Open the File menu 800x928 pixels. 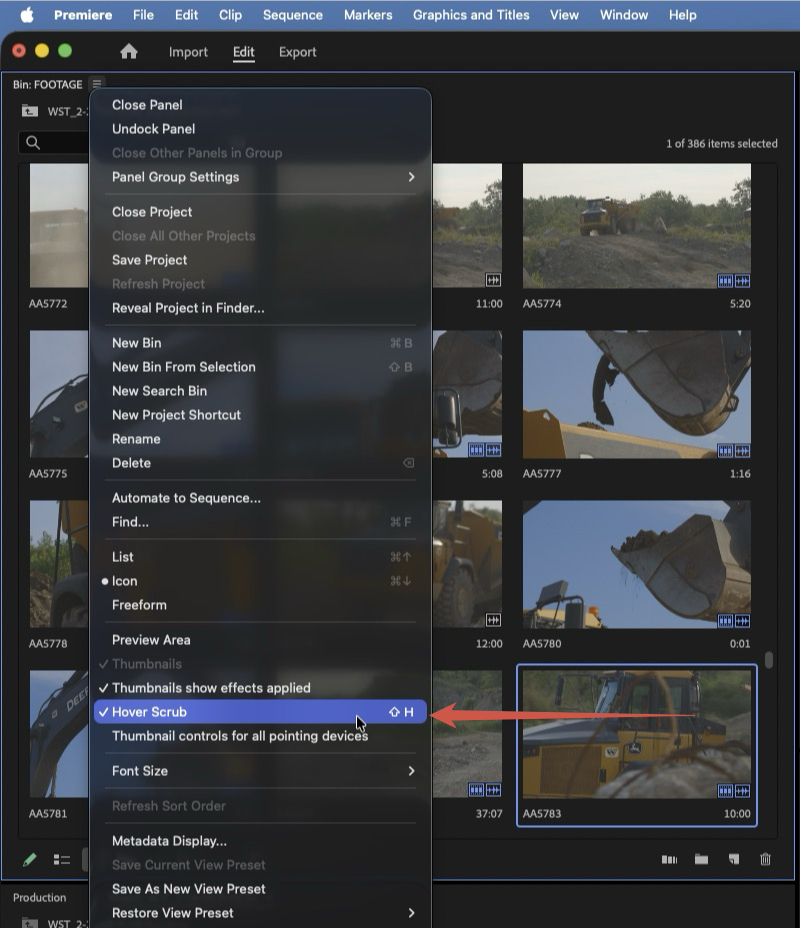click(143, 15)
